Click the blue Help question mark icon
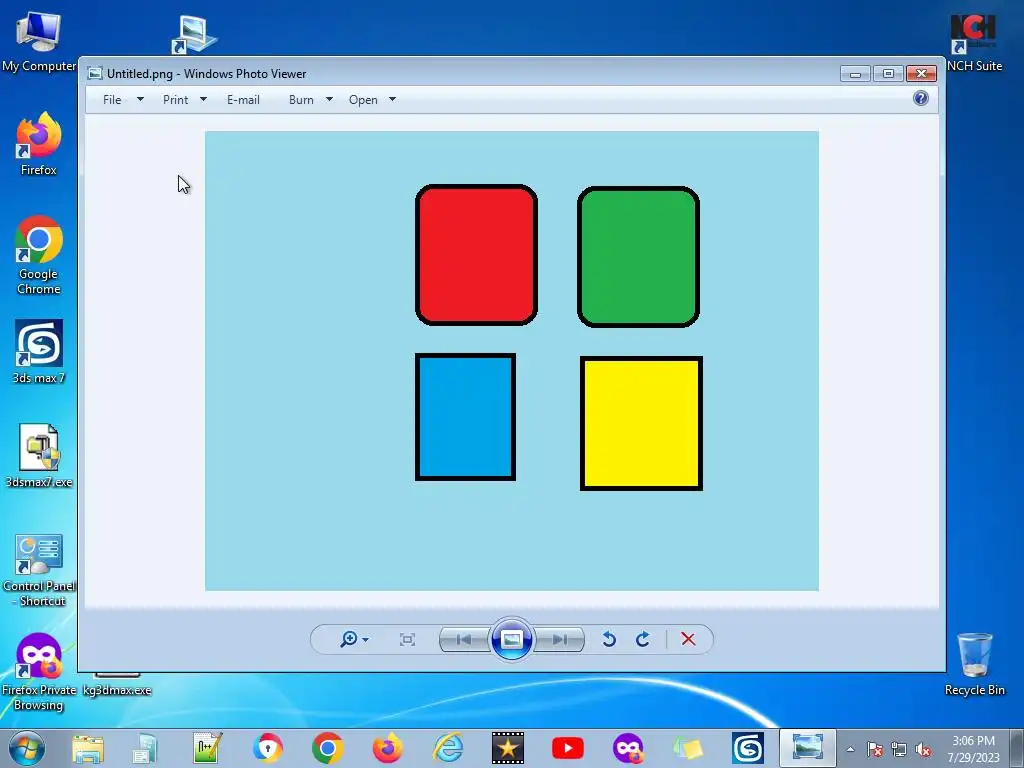This screenshot has height=768, width=1024. click(921, 98)
